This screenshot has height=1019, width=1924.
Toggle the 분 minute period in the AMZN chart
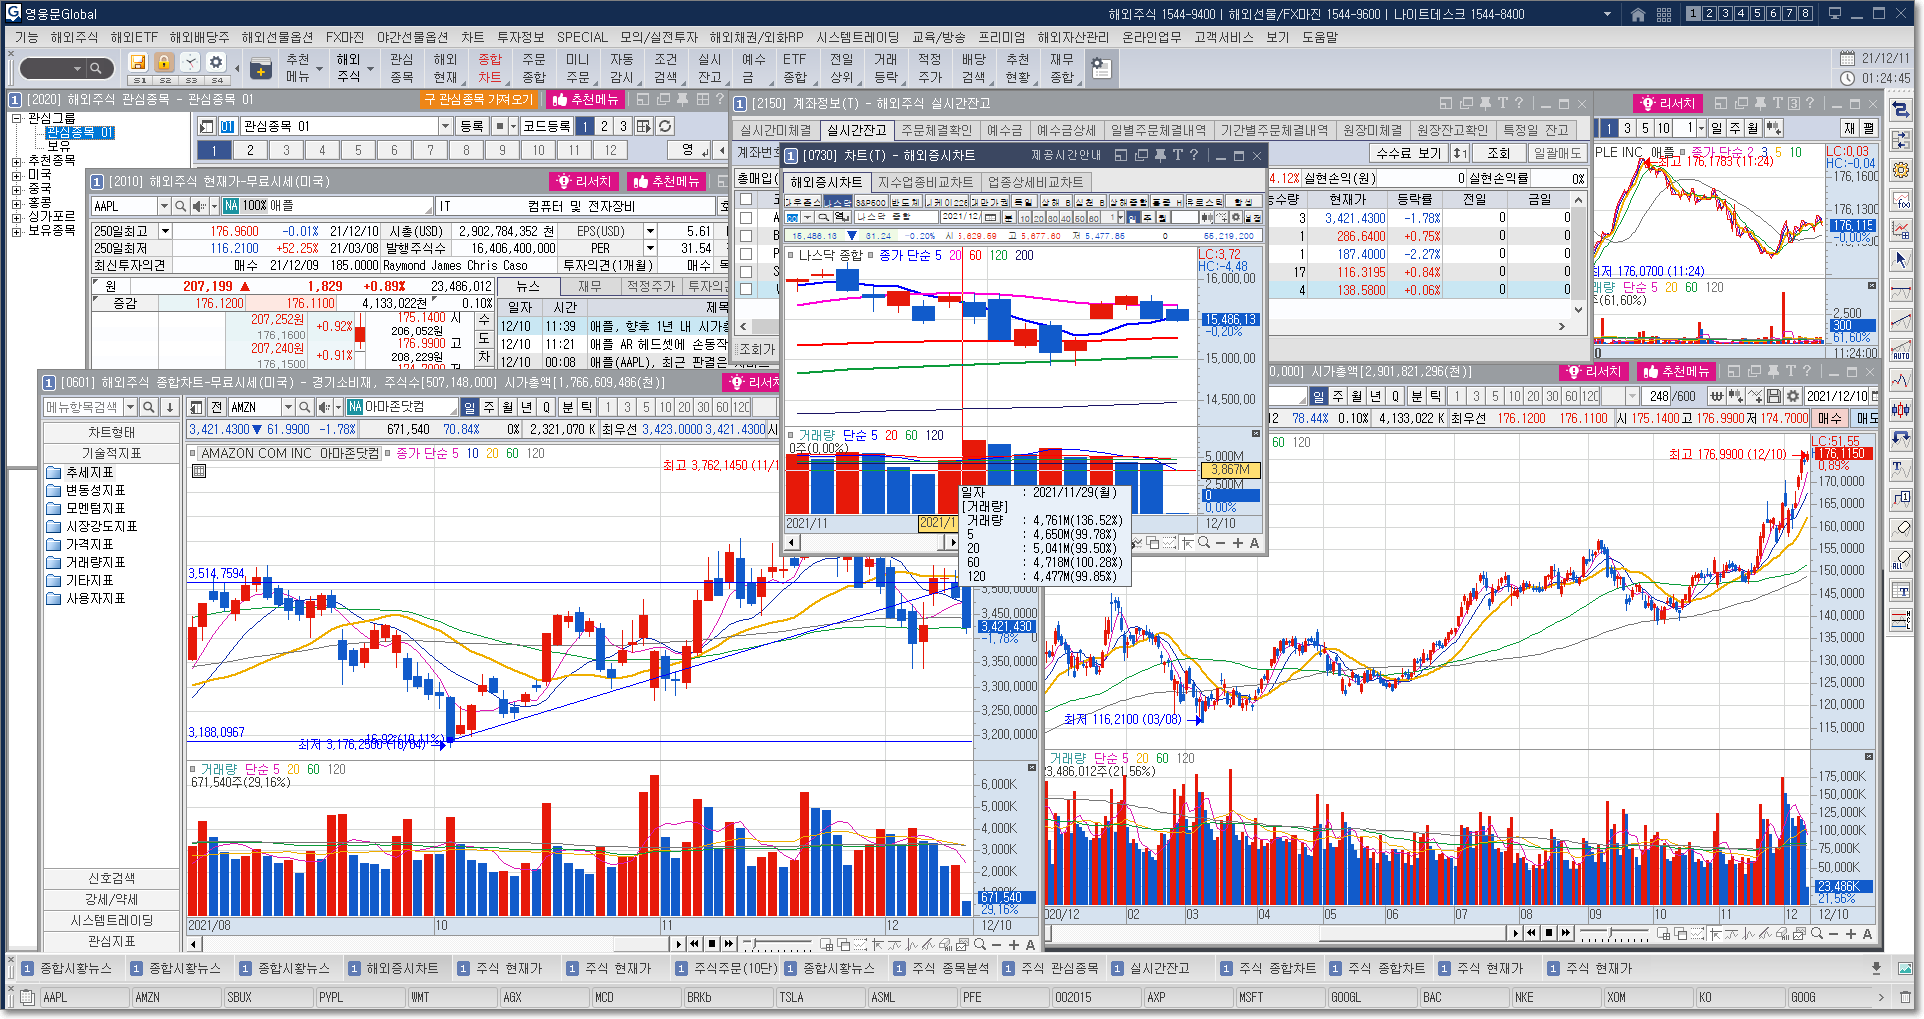pos(567,407)
